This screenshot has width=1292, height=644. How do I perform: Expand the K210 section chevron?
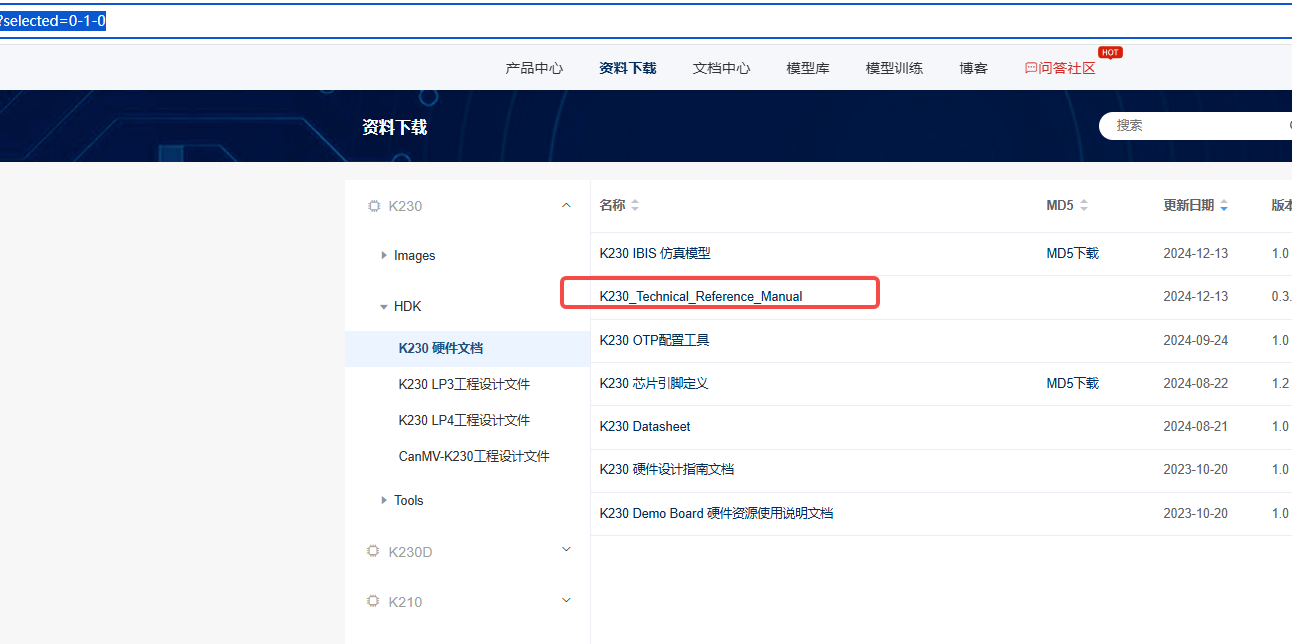point(566,601)
